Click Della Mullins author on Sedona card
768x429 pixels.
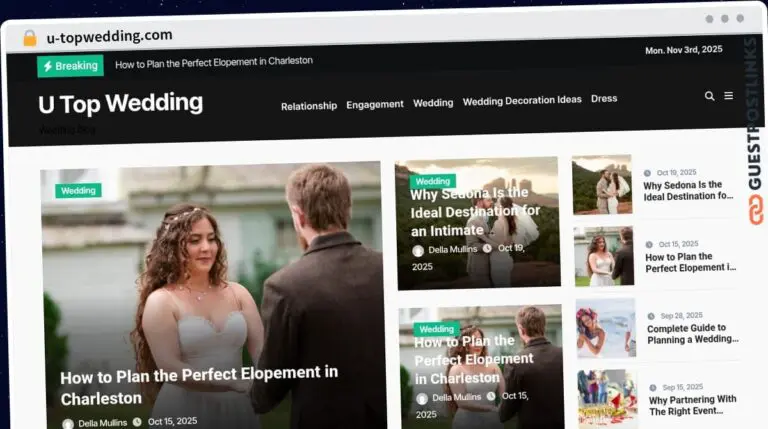pyautogui.click(x=453, y=250)
